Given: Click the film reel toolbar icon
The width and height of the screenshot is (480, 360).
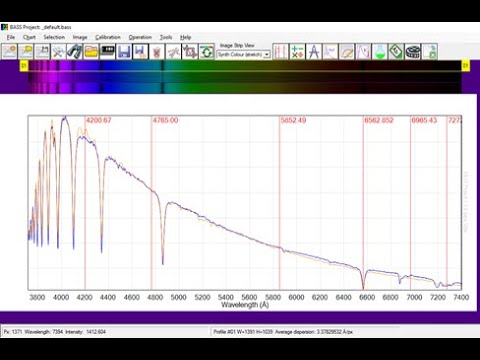Looking at the screenshot, I should pos(413,52).
